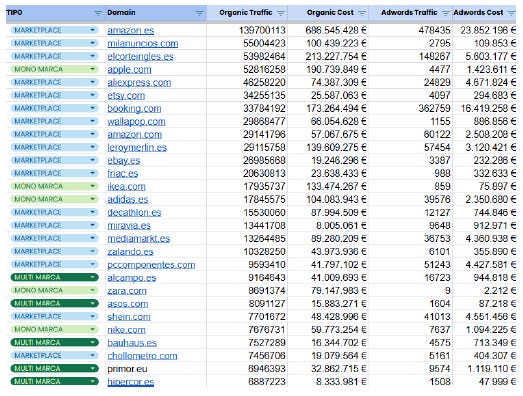523x396 pixels.
Task: Open the amazon.com link
Action: (x=134, y=134)
